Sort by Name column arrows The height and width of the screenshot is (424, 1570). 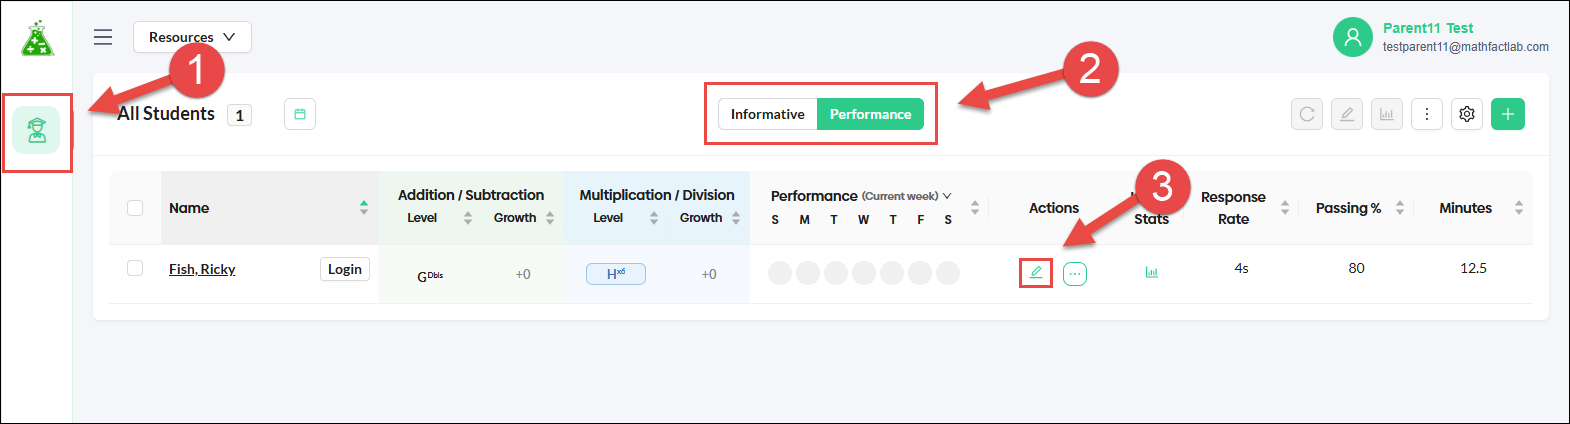pos(364,208)
